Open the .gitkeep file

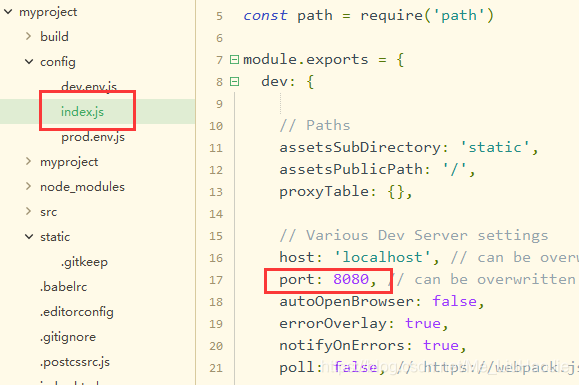tap(84, 262)
